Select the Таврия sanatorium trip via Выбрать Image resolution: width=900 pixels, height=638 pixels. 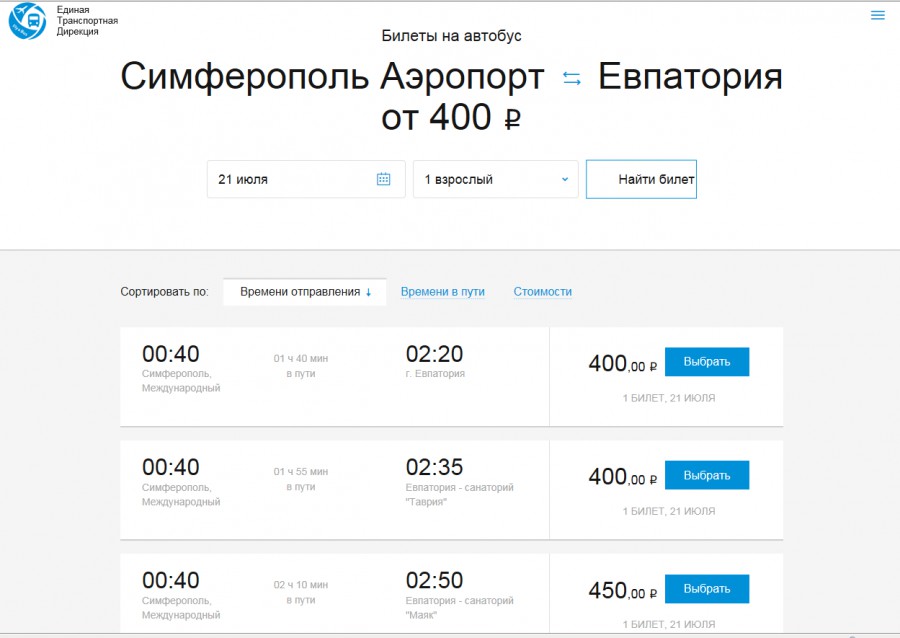click(x=707, y=475)
